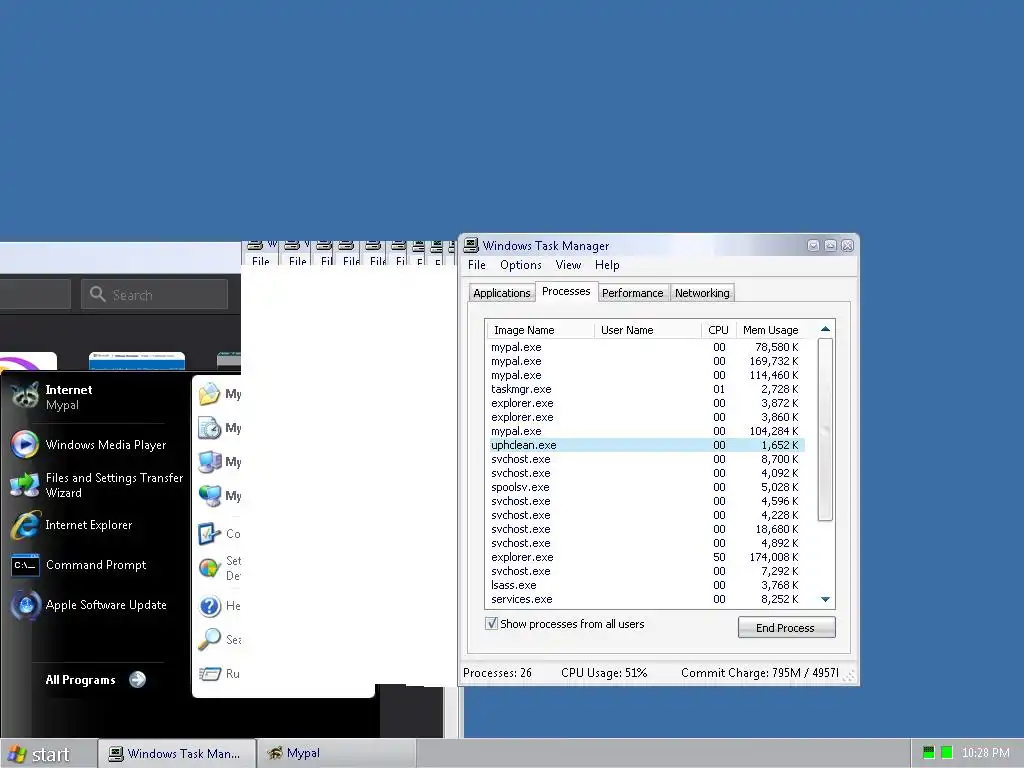Screen dimensions: 1024x768
Task: Switch to Mypal taskbar button
Action: click(336, 754)
